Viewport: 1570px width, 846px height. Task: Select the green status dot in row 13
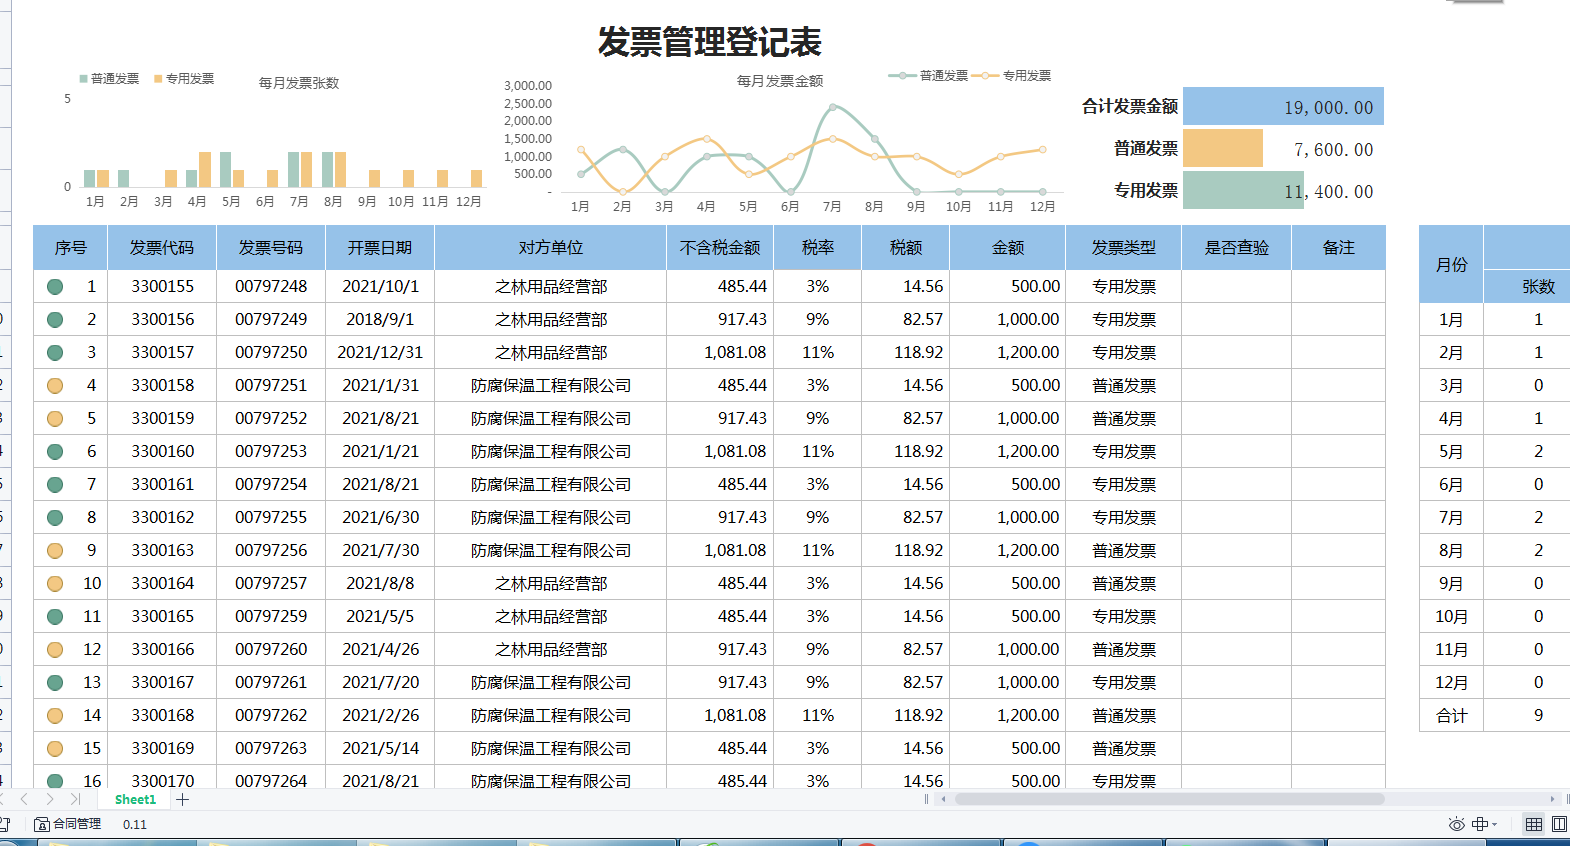55,683
